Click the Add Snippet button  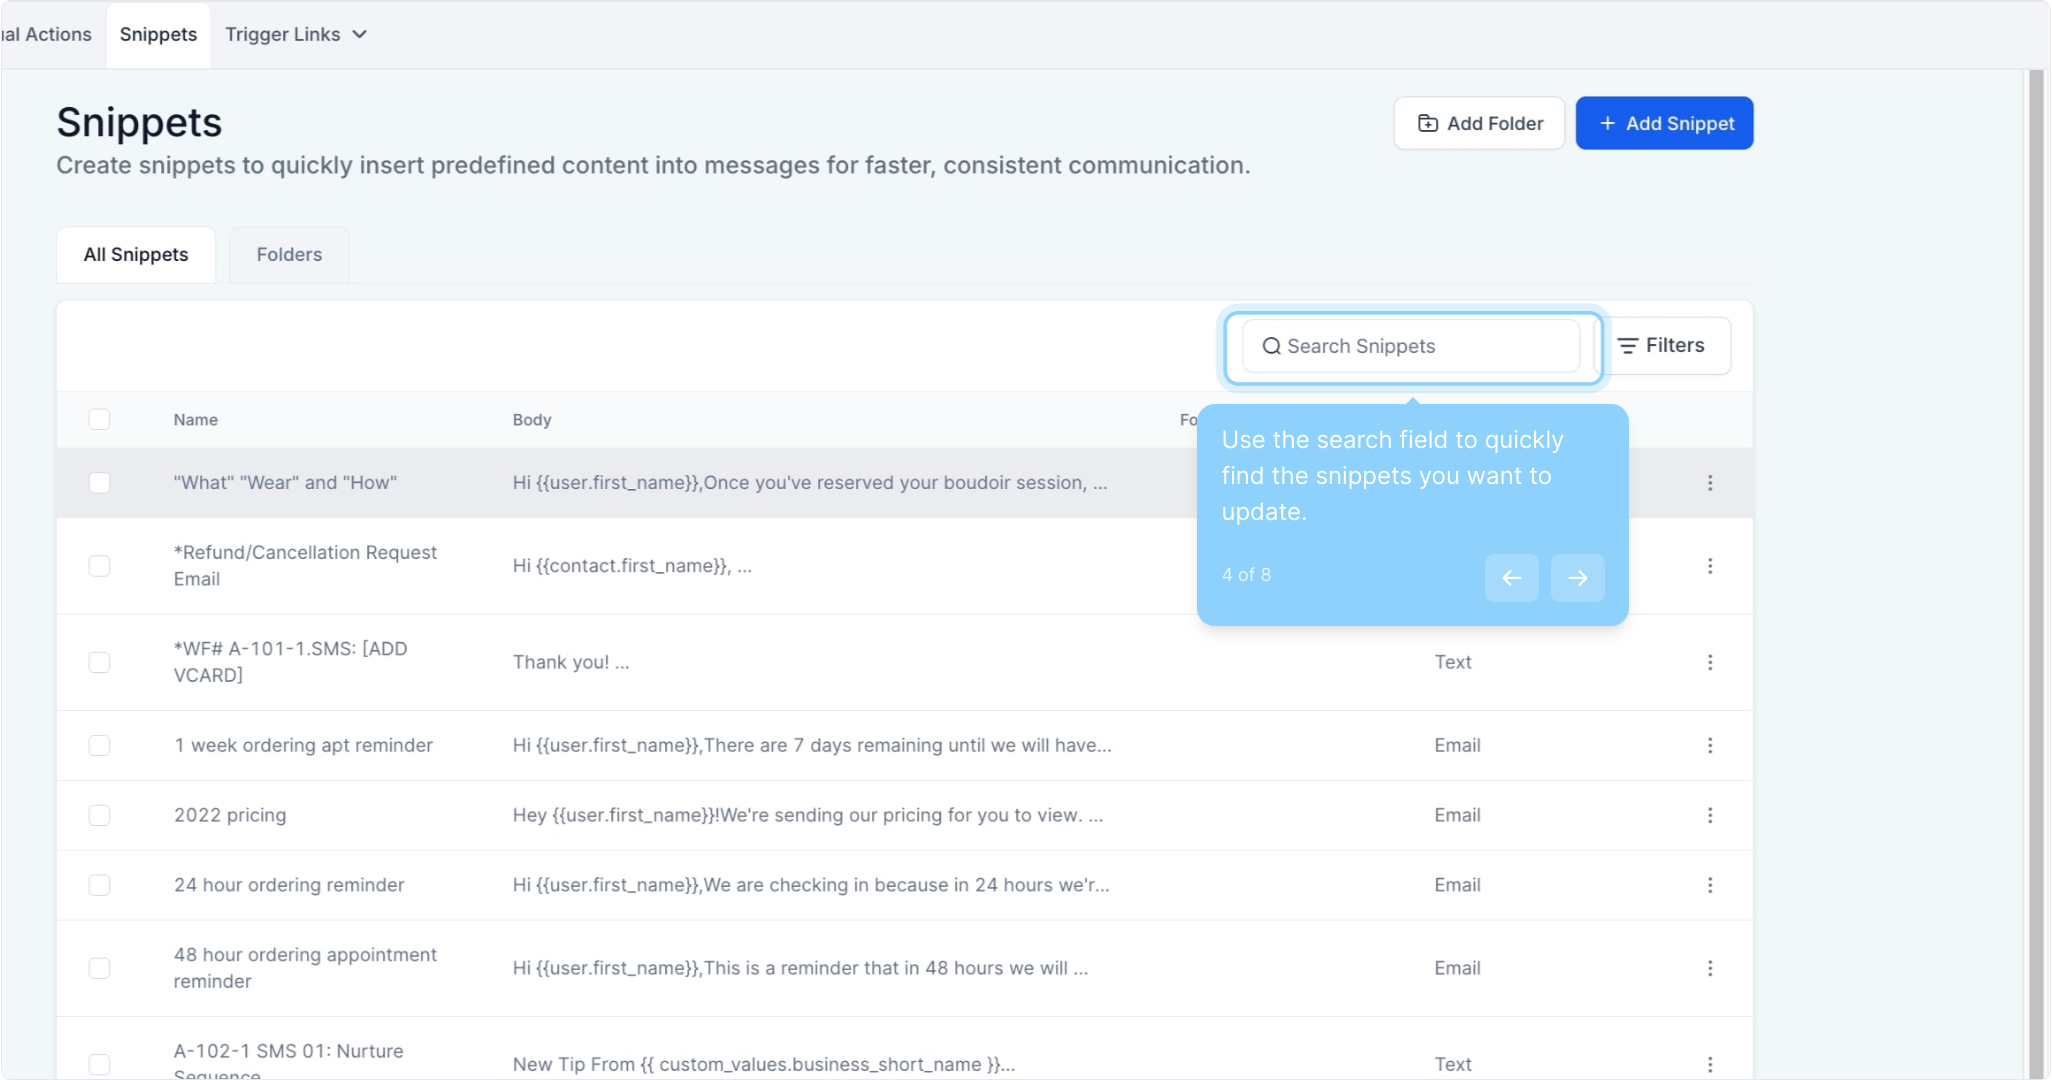point(1664,123)
